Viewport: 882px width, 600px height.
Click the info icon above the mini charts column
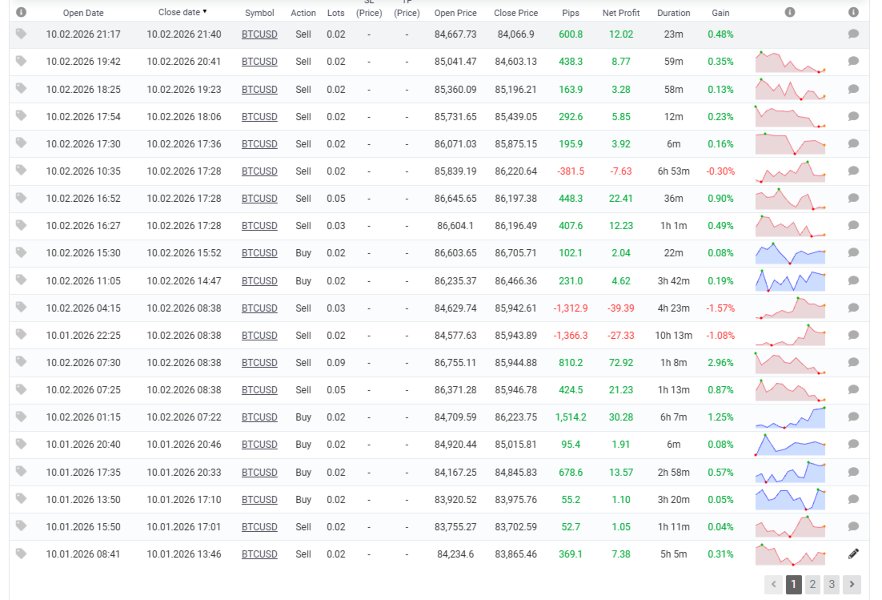(790, 12)
